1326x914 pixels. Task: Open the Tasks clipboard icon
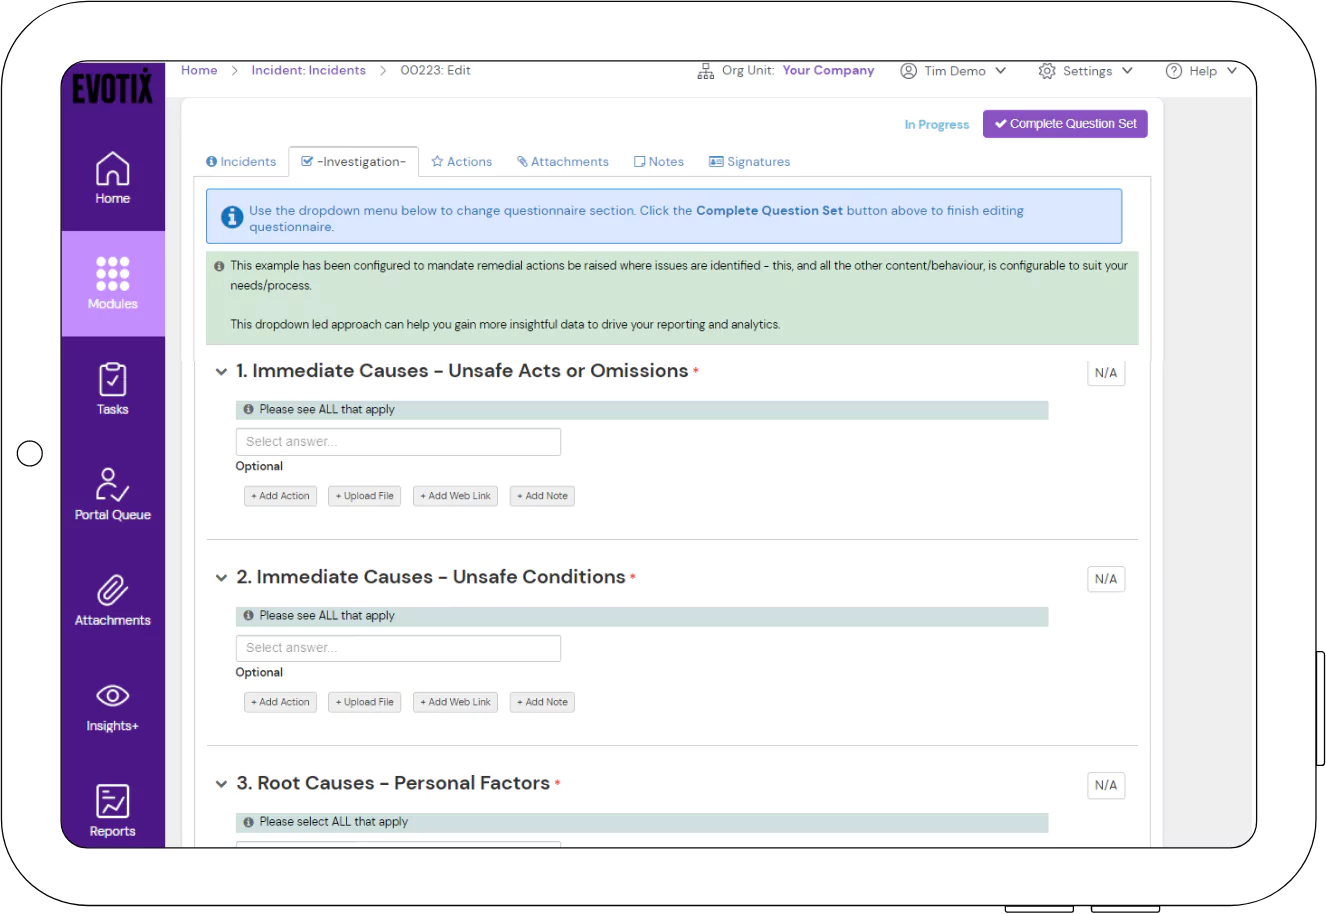point(113,379)
